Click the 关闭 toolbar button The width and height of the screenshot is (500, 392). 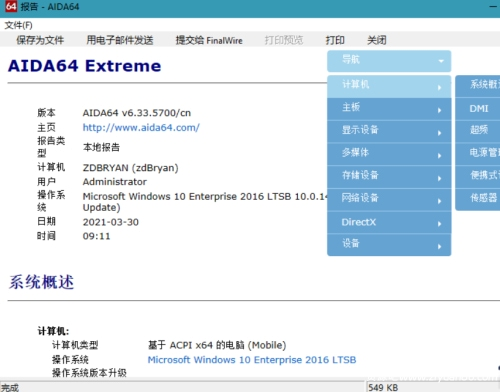377,40
